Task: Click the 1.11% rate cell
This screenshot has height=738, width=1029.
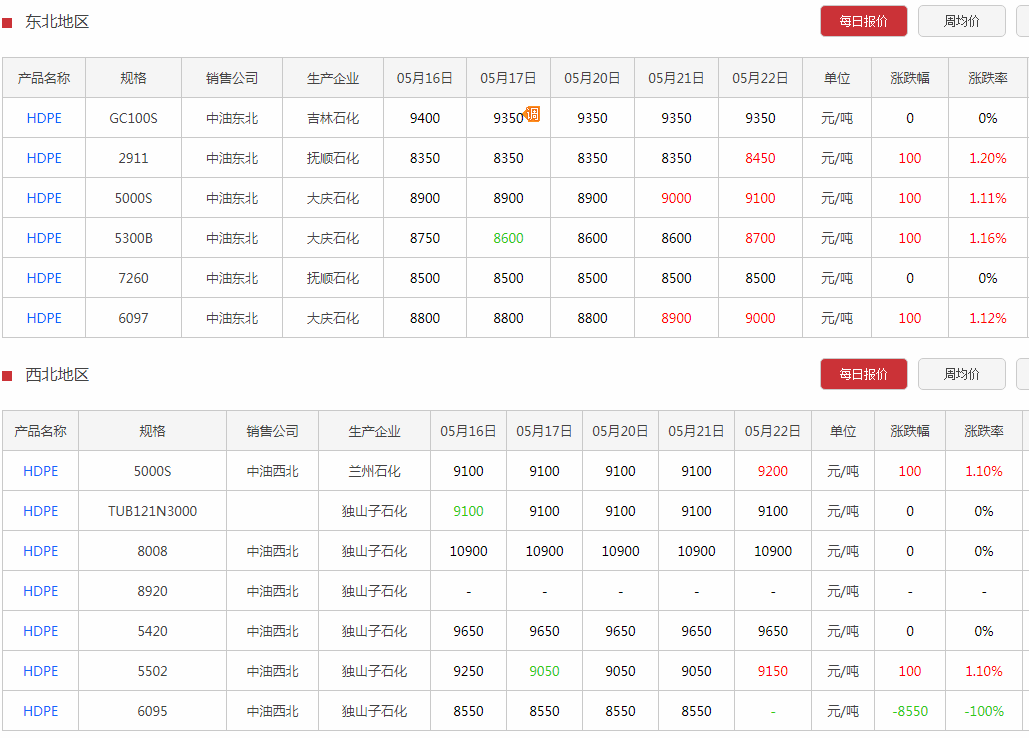Action: click(x=988, y=198)
